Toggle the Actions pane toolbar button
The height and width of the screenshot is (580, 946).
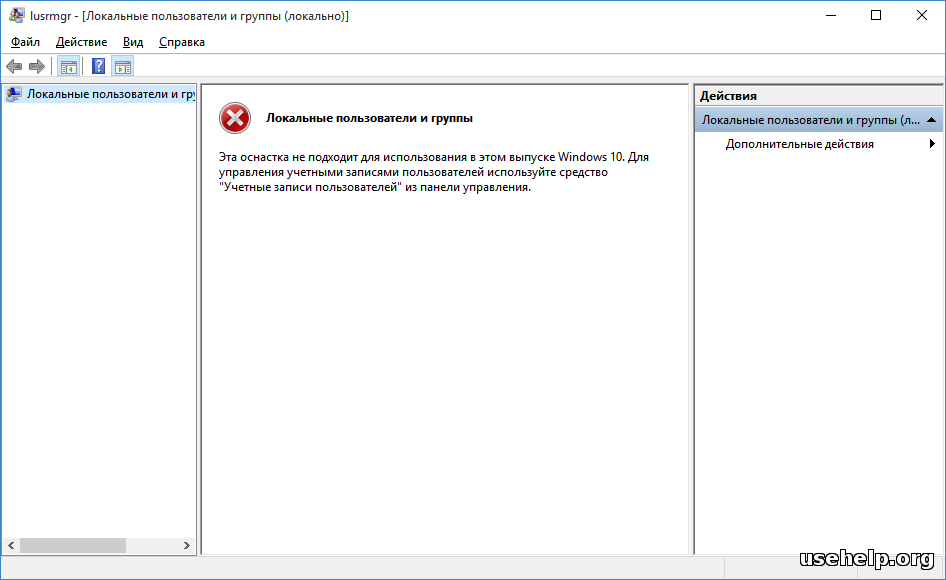(123, 67)
